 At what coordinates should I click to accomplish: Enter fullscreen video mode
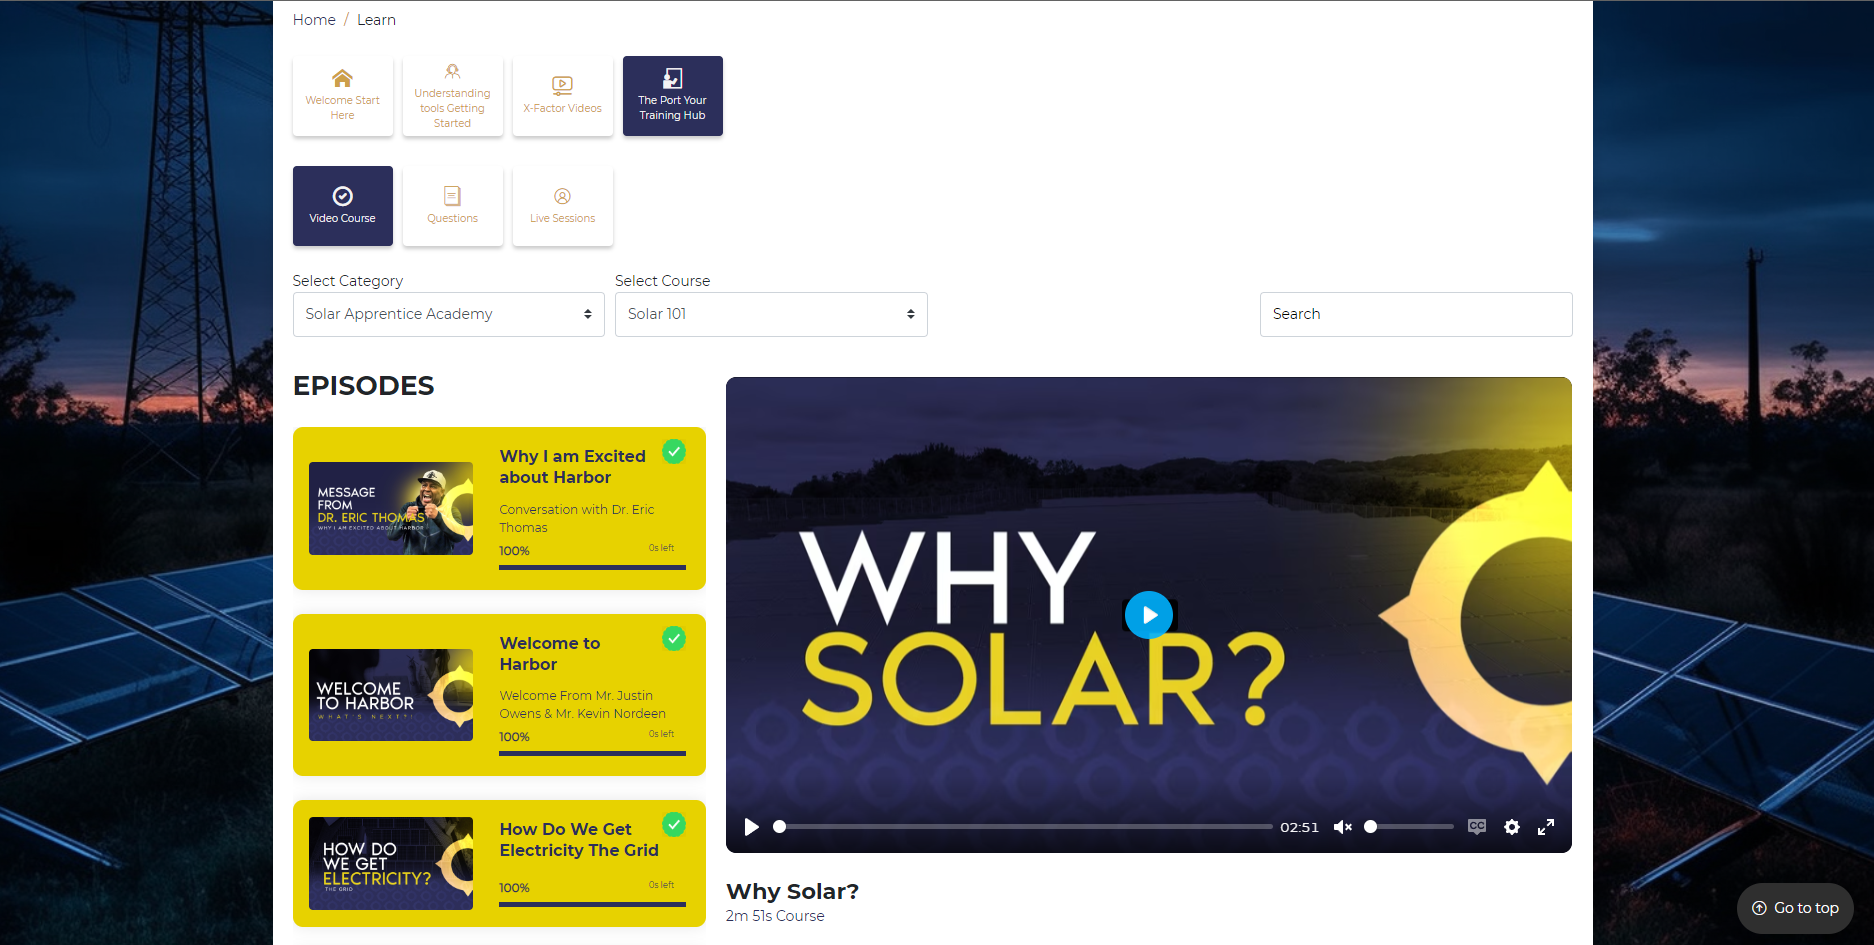[1545, 827]
